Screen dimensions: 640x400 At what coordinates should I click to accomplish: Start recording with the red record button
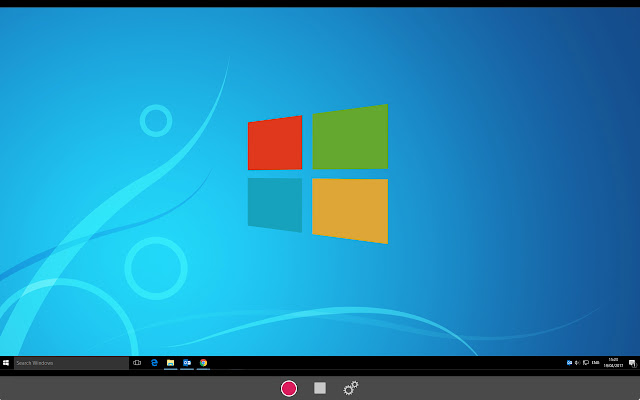[x=289, y=388]
